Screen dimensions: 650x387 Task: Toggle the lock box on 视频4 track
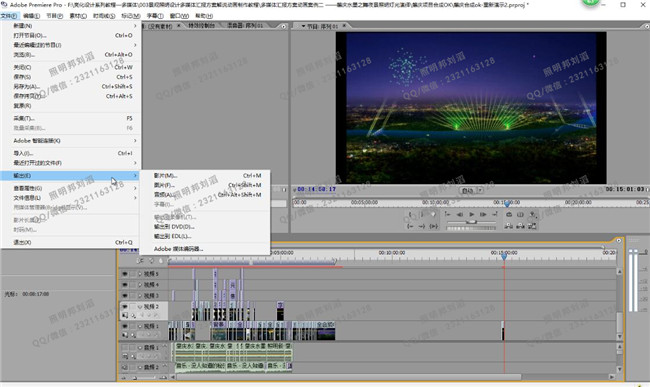pos(132,285)
